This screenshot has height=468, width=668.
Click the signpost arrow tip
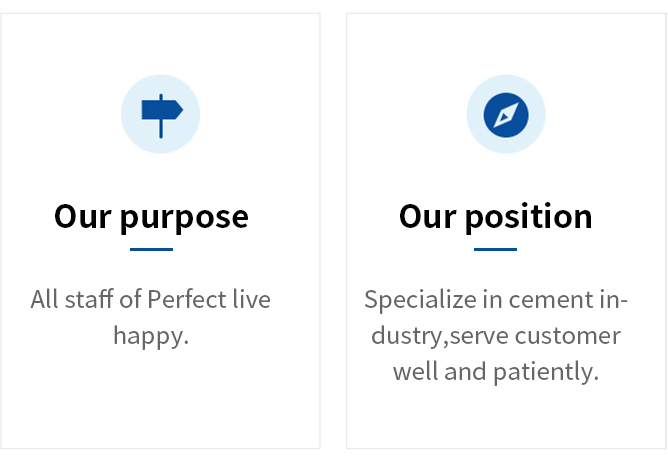(179, 110)
